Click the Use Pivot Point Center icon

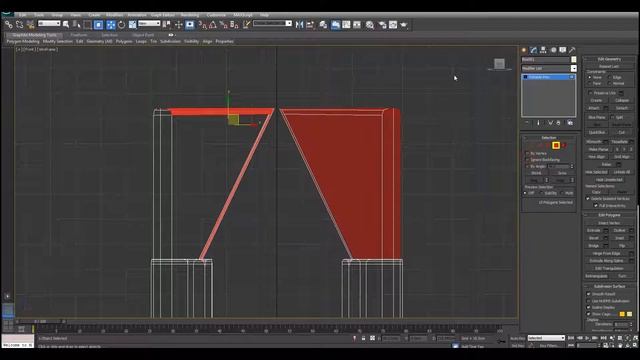(167, 25)
